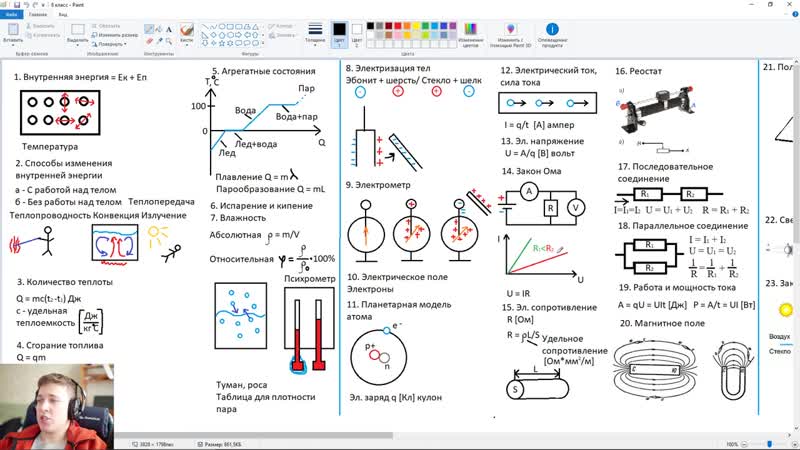800x450 pixels.
Task: Click the canvas text '20. Магнитное поле'
Action: 662,323
